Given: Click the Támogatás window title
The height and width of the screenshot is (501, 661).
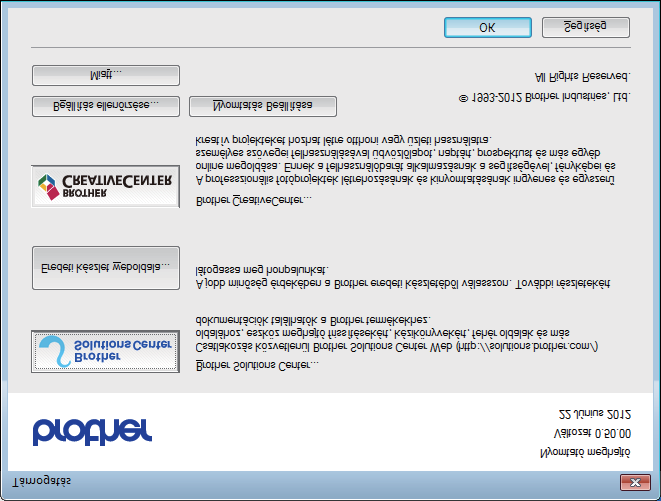Looking at the screenshot, I should coord(41,481).
